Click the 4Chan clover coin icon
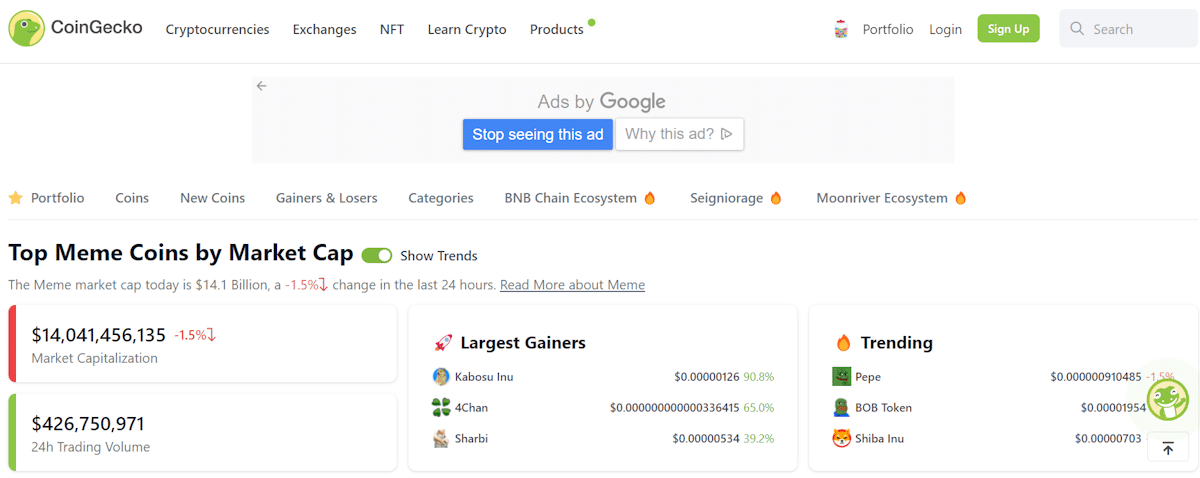 pyautogui.click(x=441, y=407)
